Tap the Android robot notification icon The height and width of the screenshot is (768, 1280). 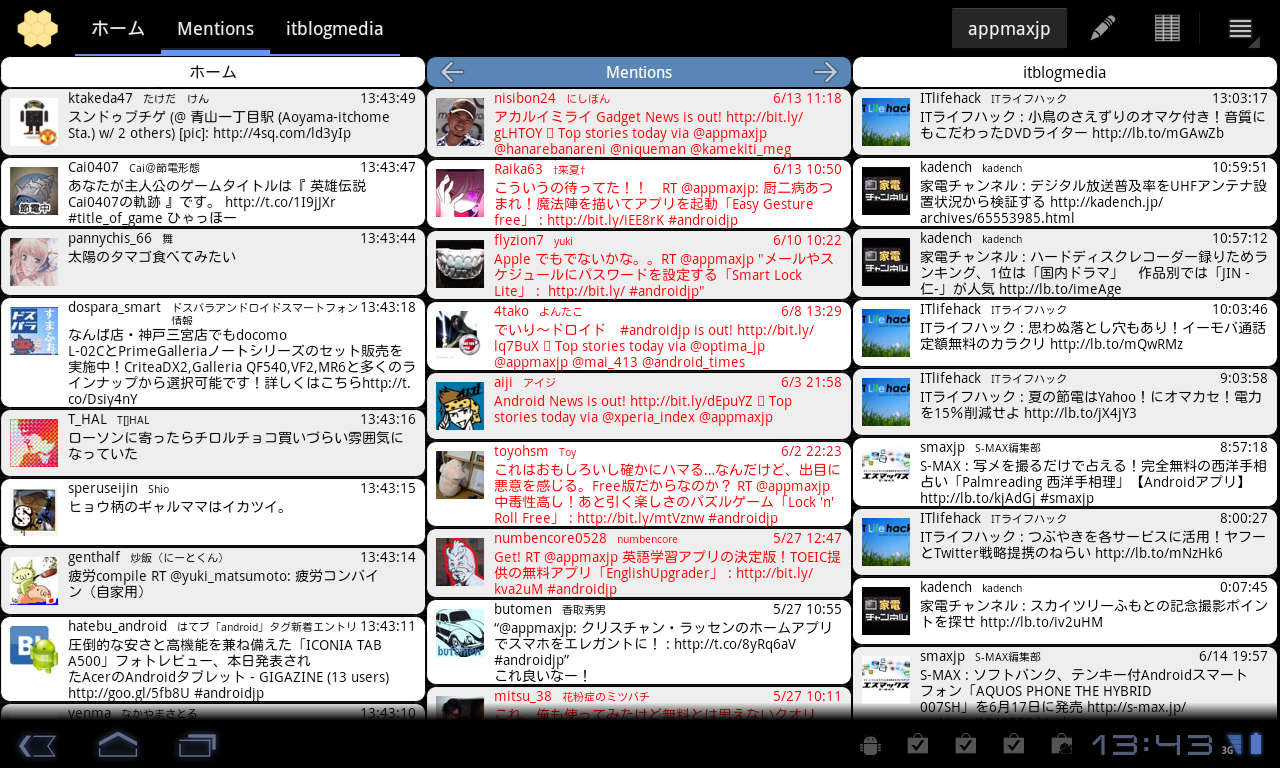pos(870,745)
